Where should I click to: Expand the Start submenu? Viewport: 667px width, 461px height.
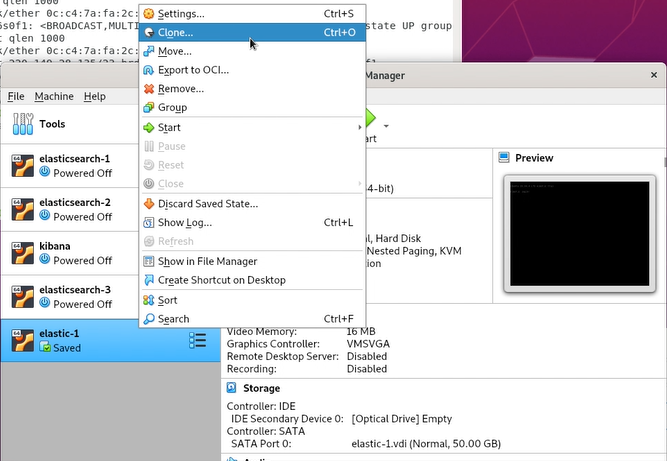pyautogui.click(x=252, y=127)
